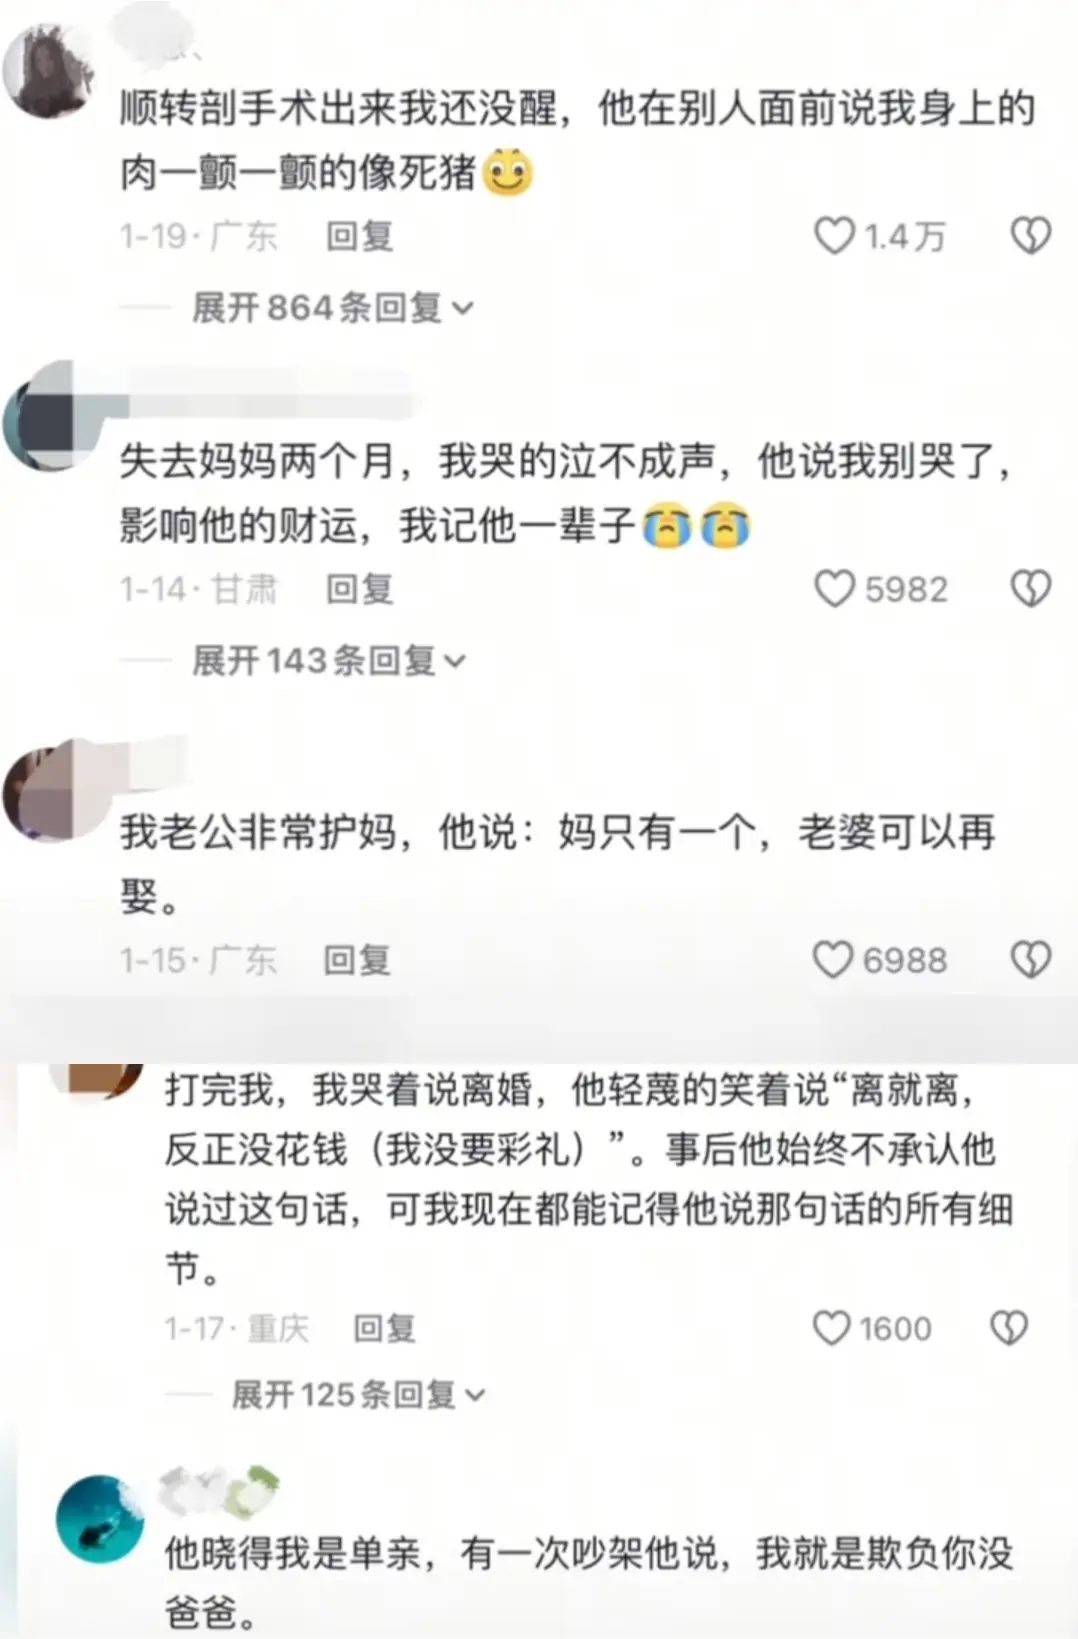Screen dimensions: 1078x1639
Task: Open the 我老公非常护妈 commenter's avatar
Action: pos(46,790)
